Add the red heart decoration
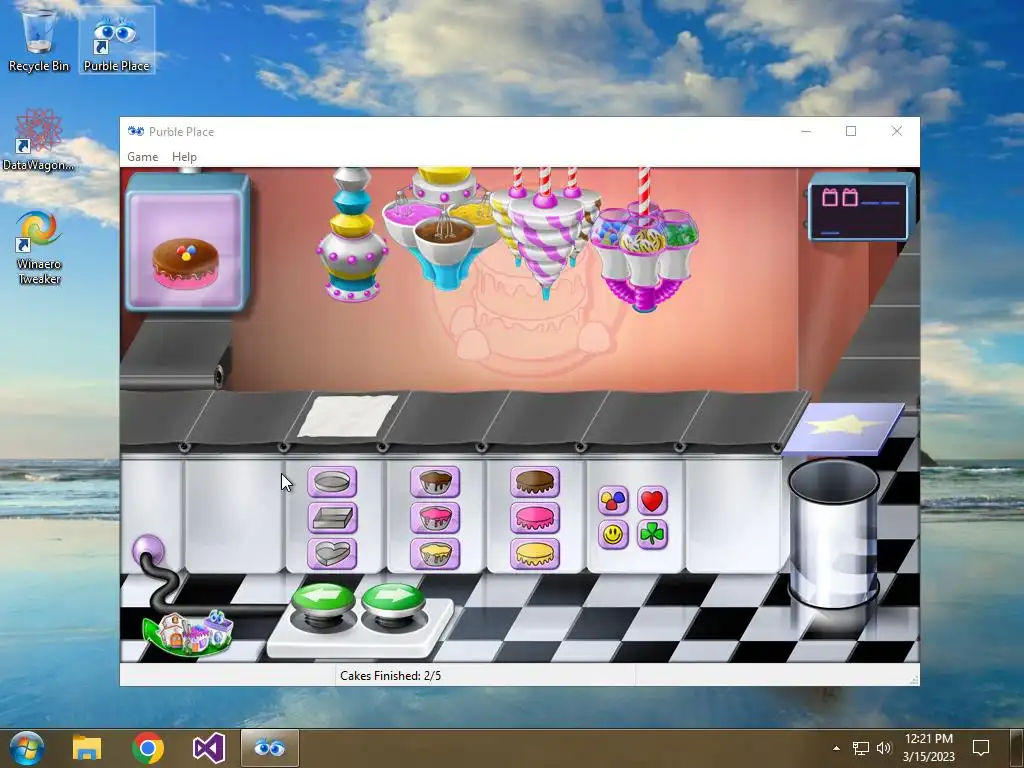 652,501
